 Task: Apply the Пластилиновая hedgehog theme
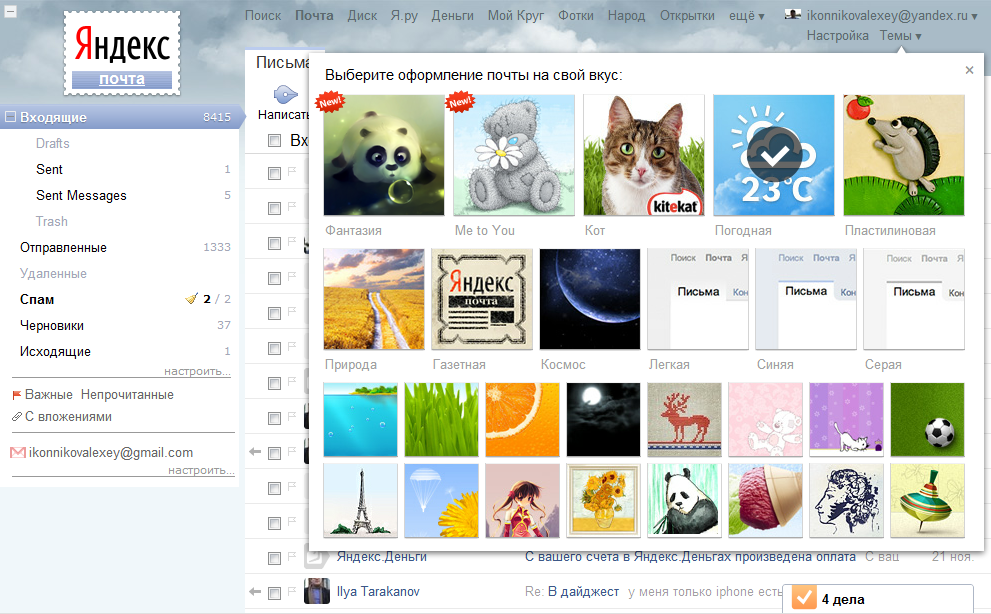[904, 156]
